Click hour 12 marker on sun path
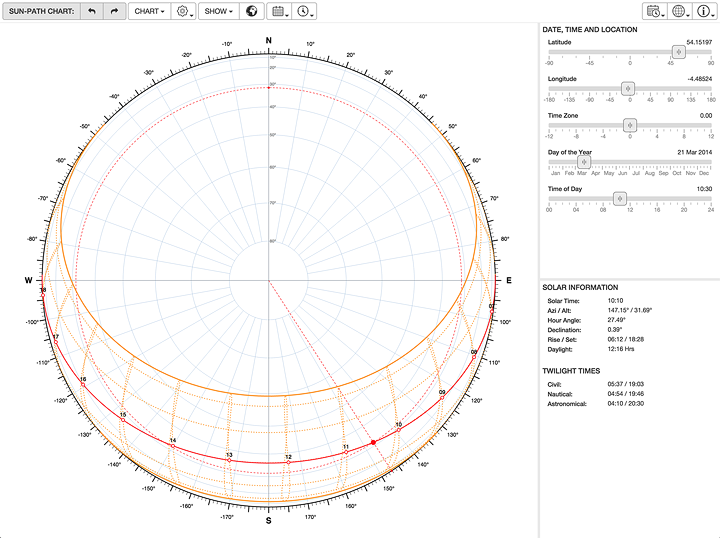The height and width of the screenshot is (538, 720). [289, 462]
